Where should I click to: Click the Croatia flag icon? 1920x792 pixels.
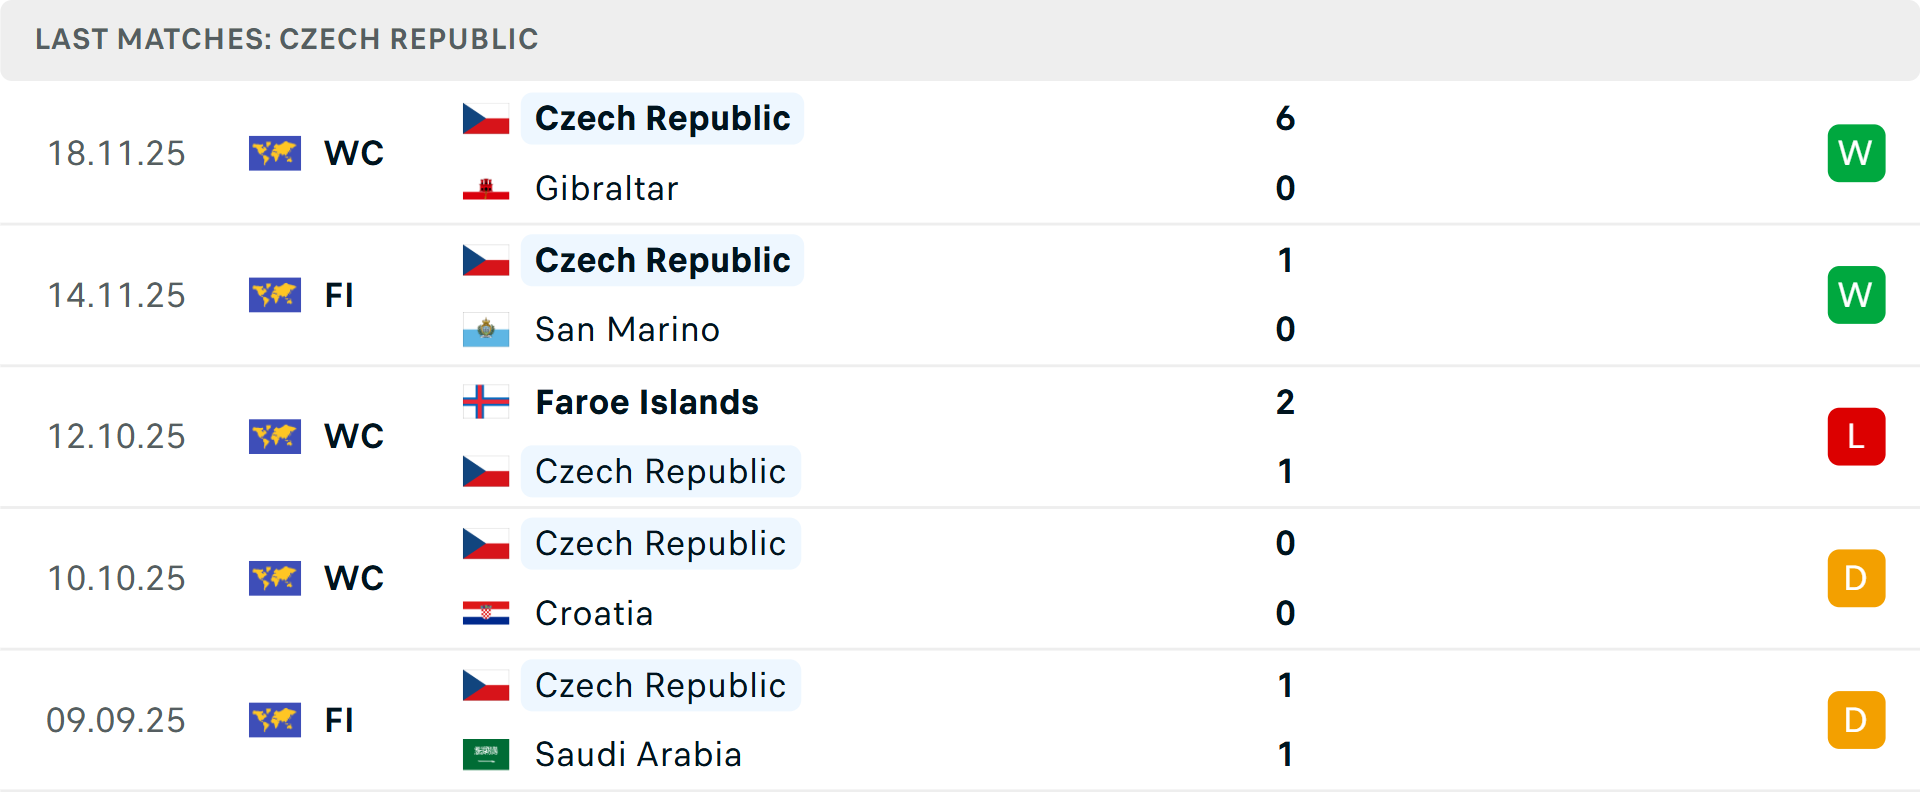tap(486, 613)
